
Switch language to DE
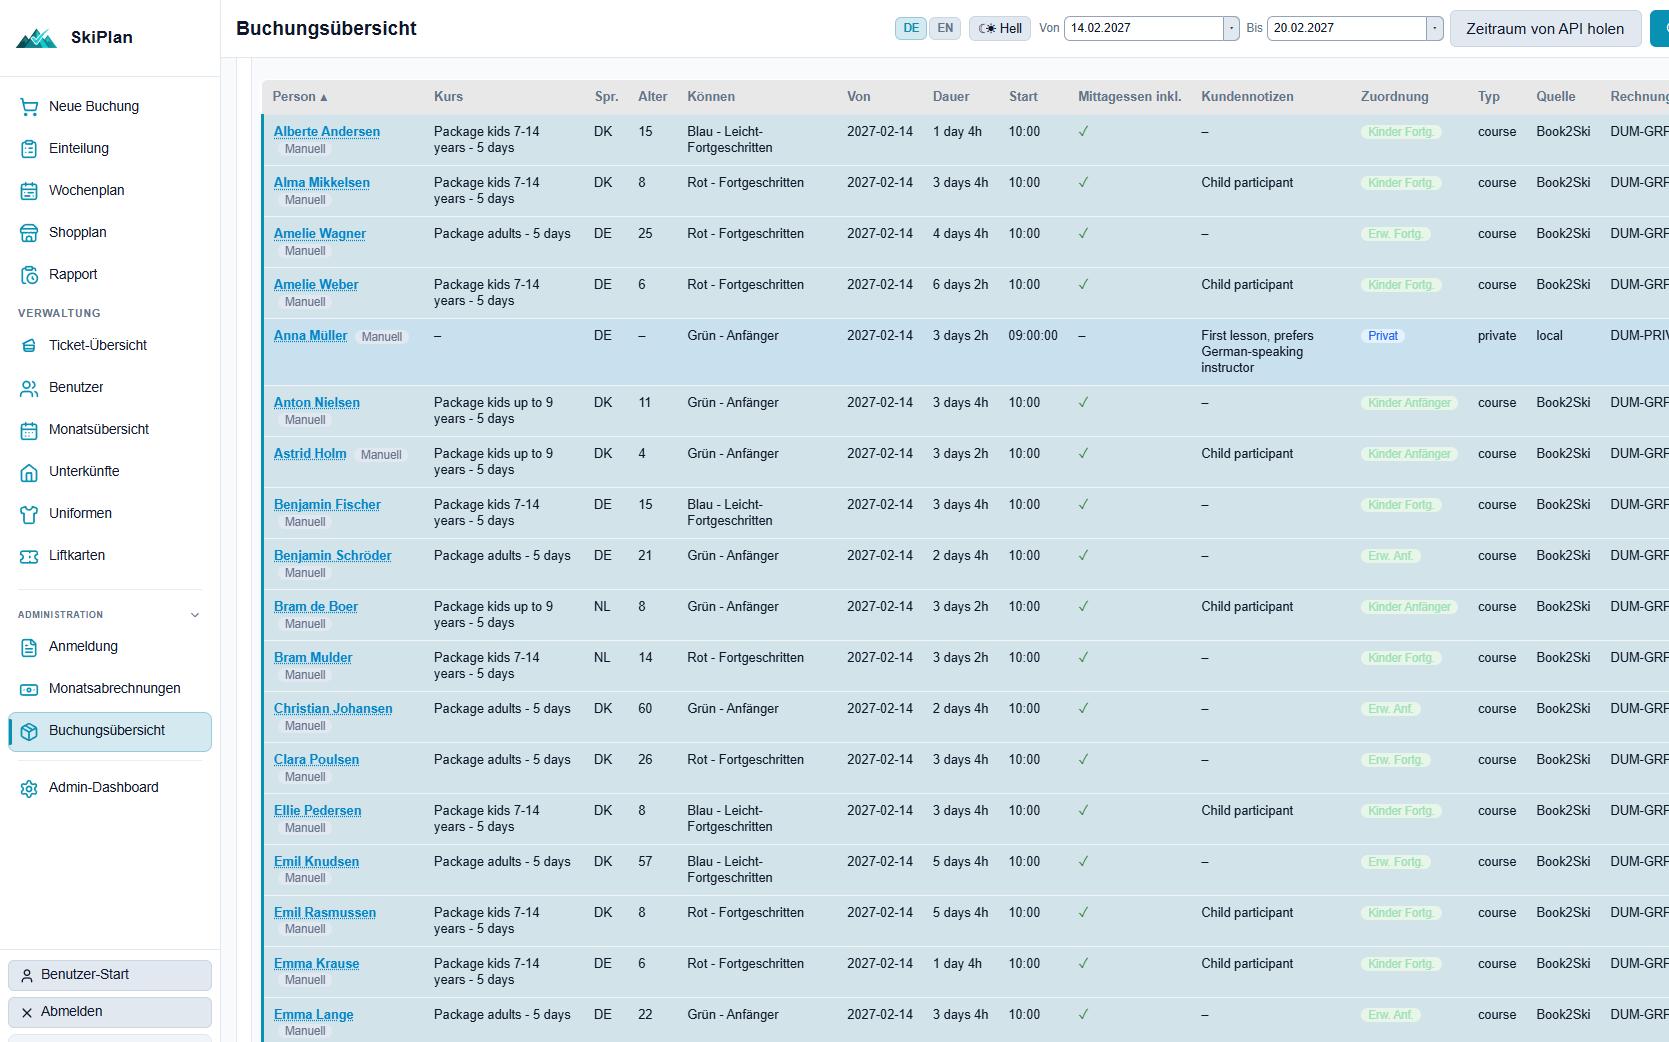[x=911, y=28]
